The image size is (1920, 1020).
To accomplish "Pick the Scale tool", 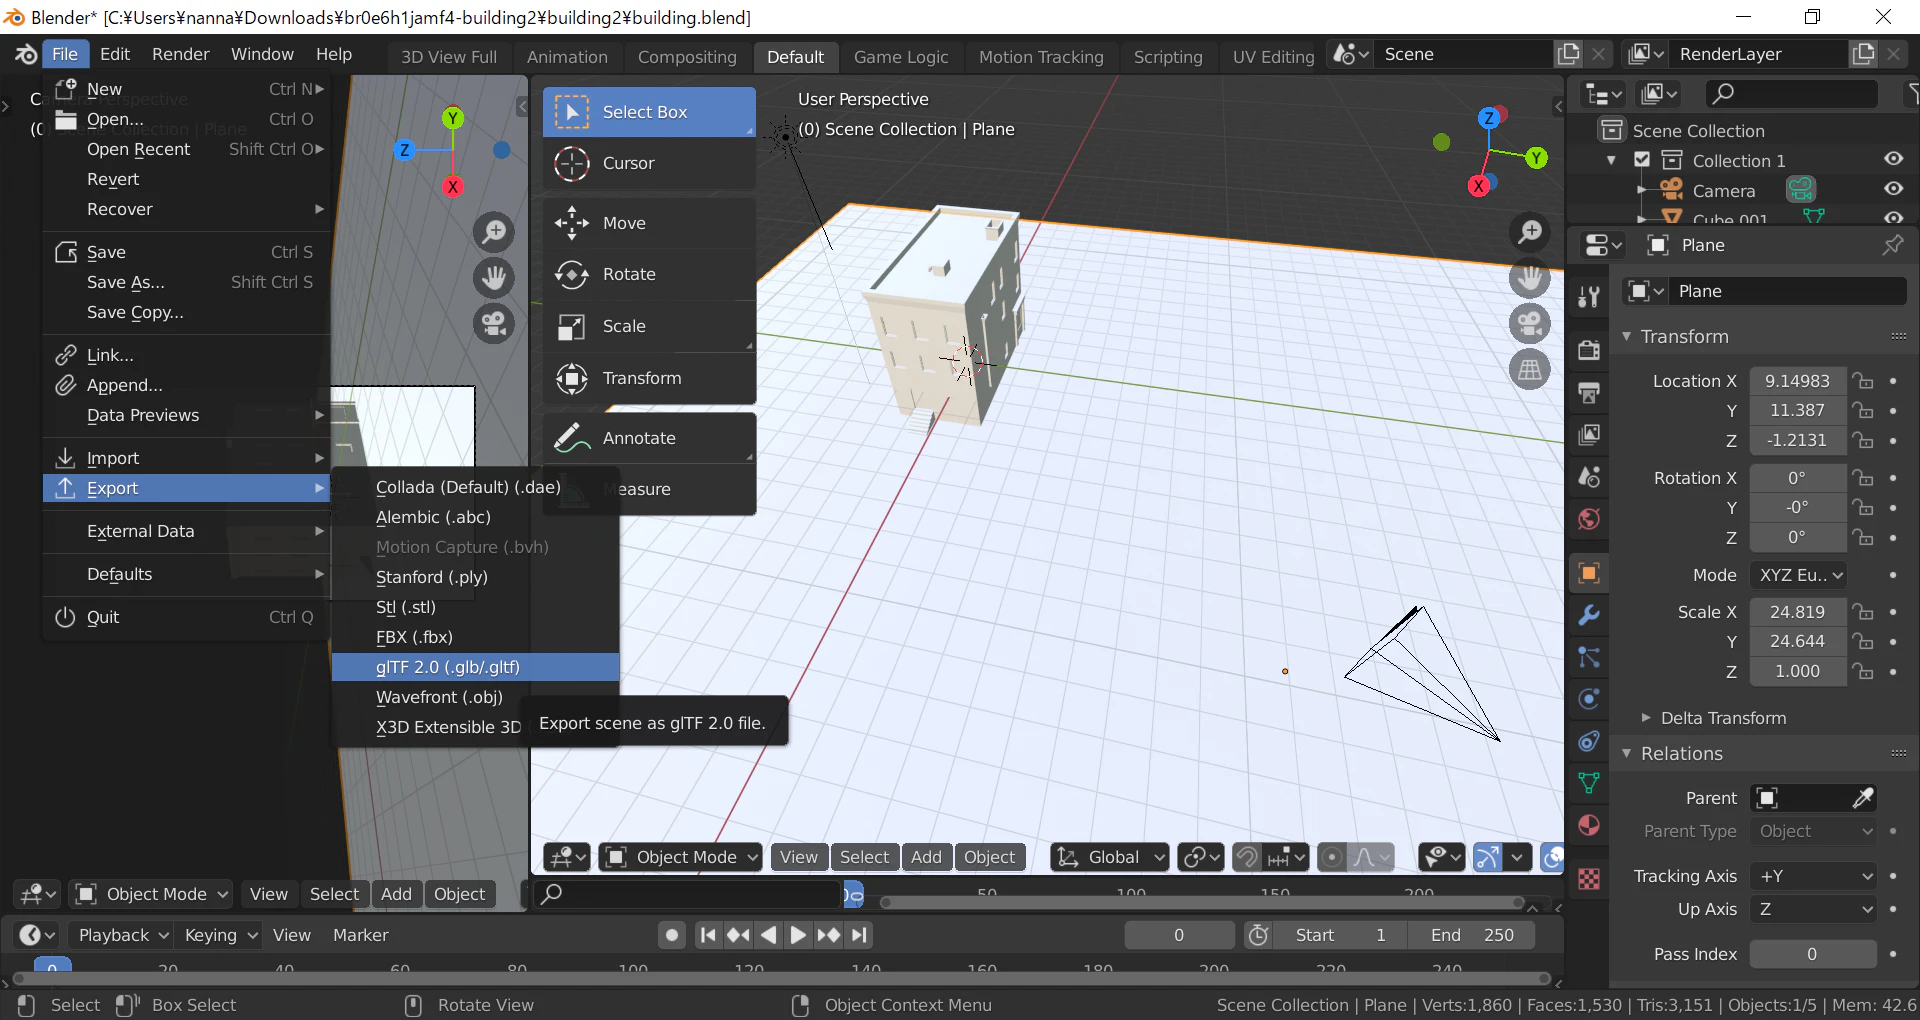I will tap(649, 326).
